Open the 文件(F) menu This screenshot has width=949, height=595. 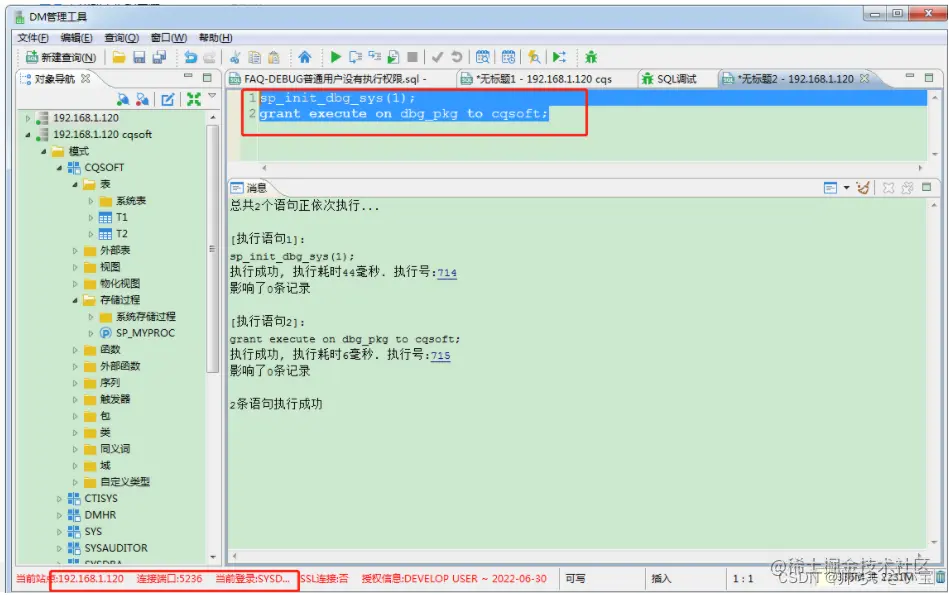(33, 38)
